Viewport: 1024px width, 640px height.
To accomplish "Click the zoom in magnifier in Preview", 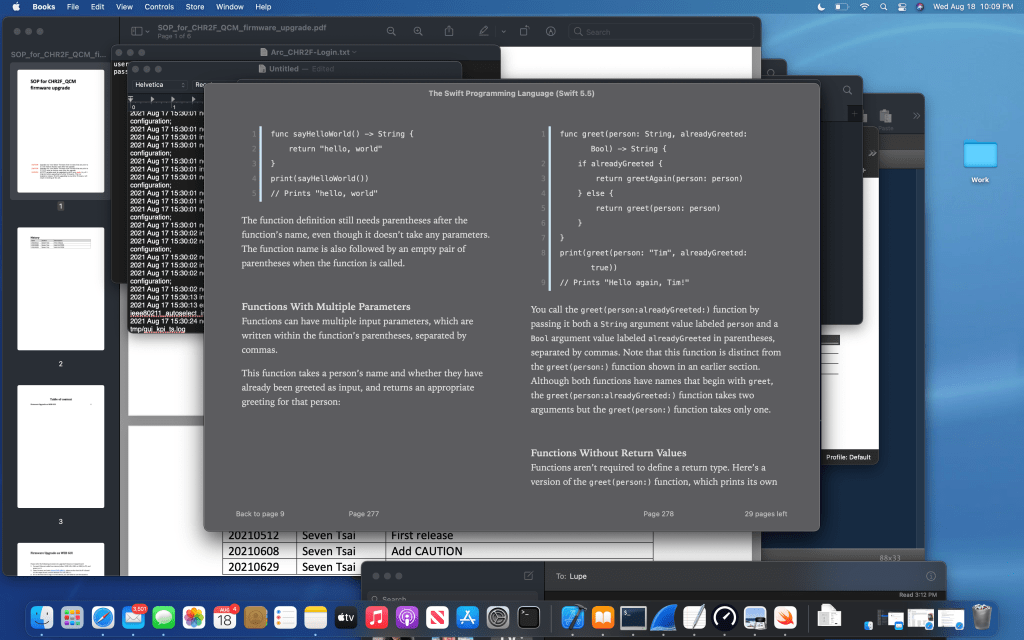I will coord(418,32).
